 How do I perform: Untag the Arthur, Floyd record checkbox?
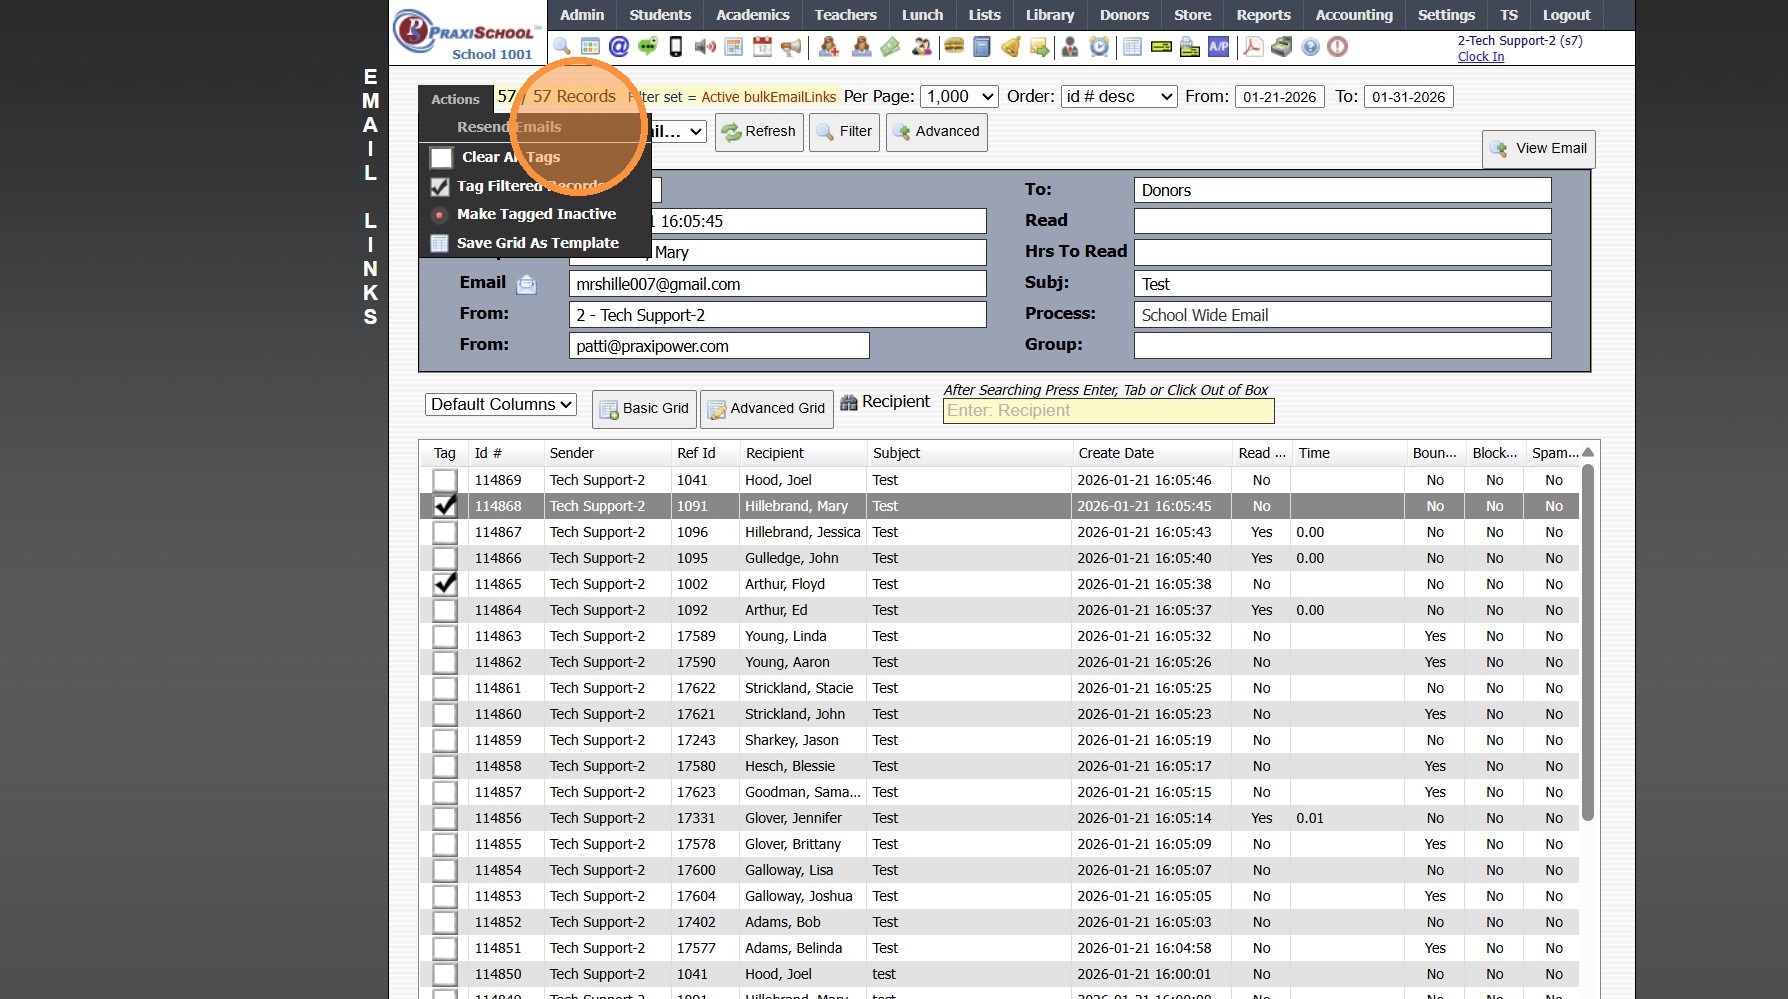click(445, 584)
